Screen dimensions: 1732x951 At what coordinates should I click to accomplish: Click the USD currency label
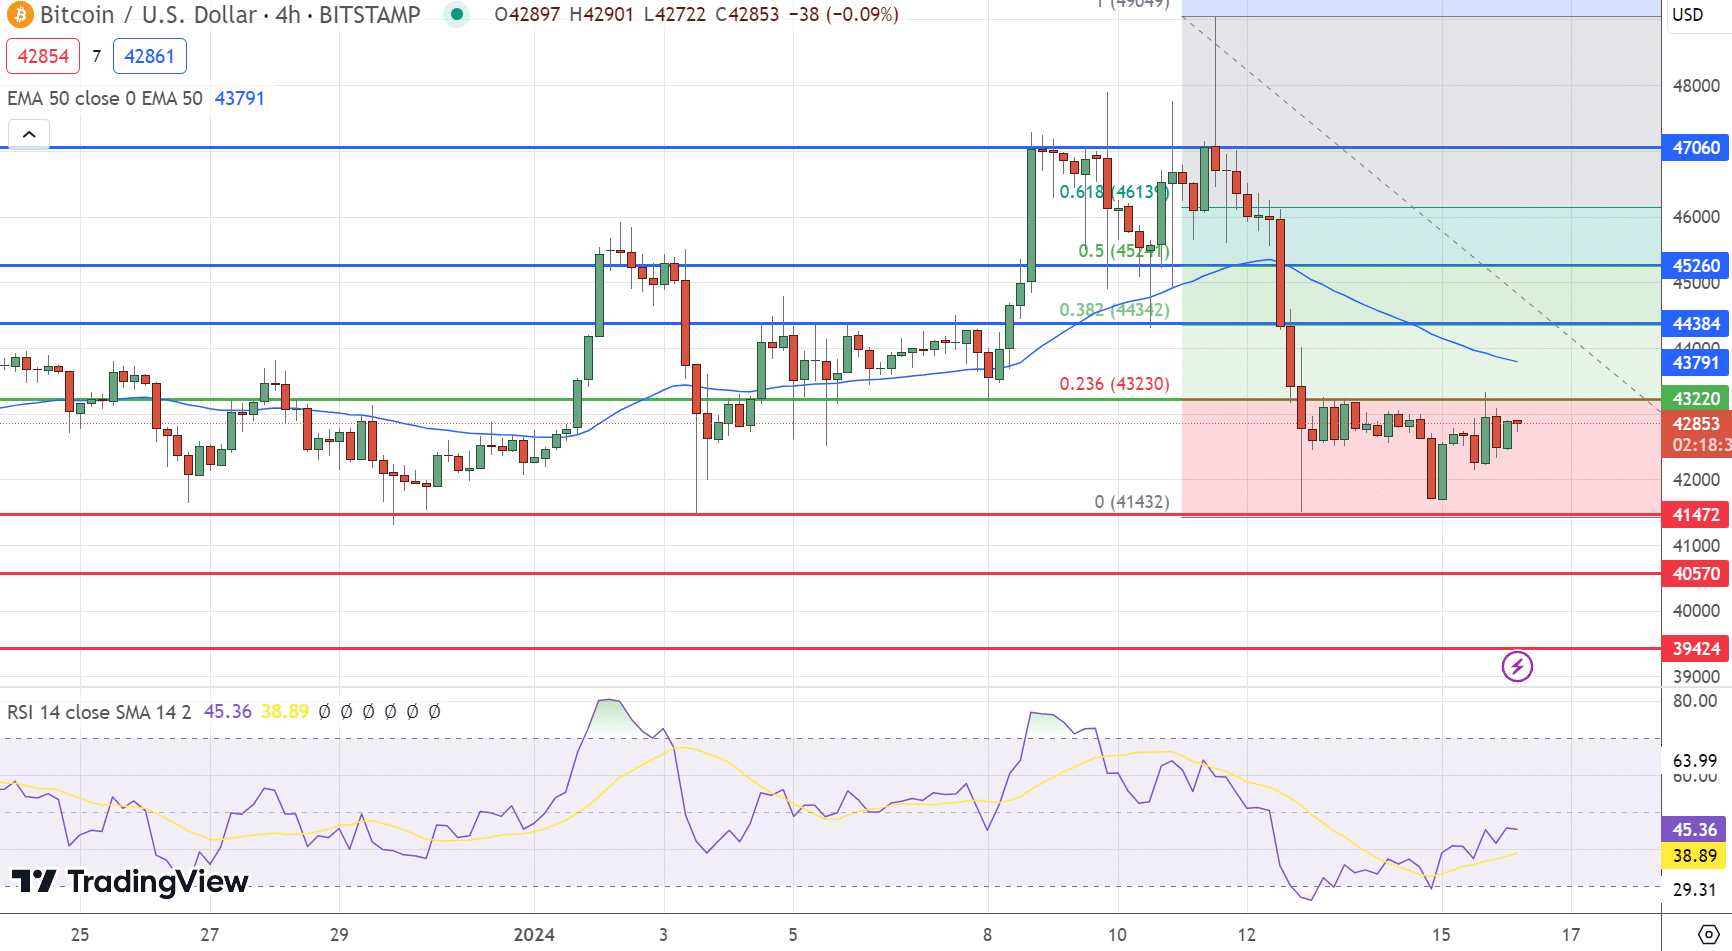[1688, 15]
